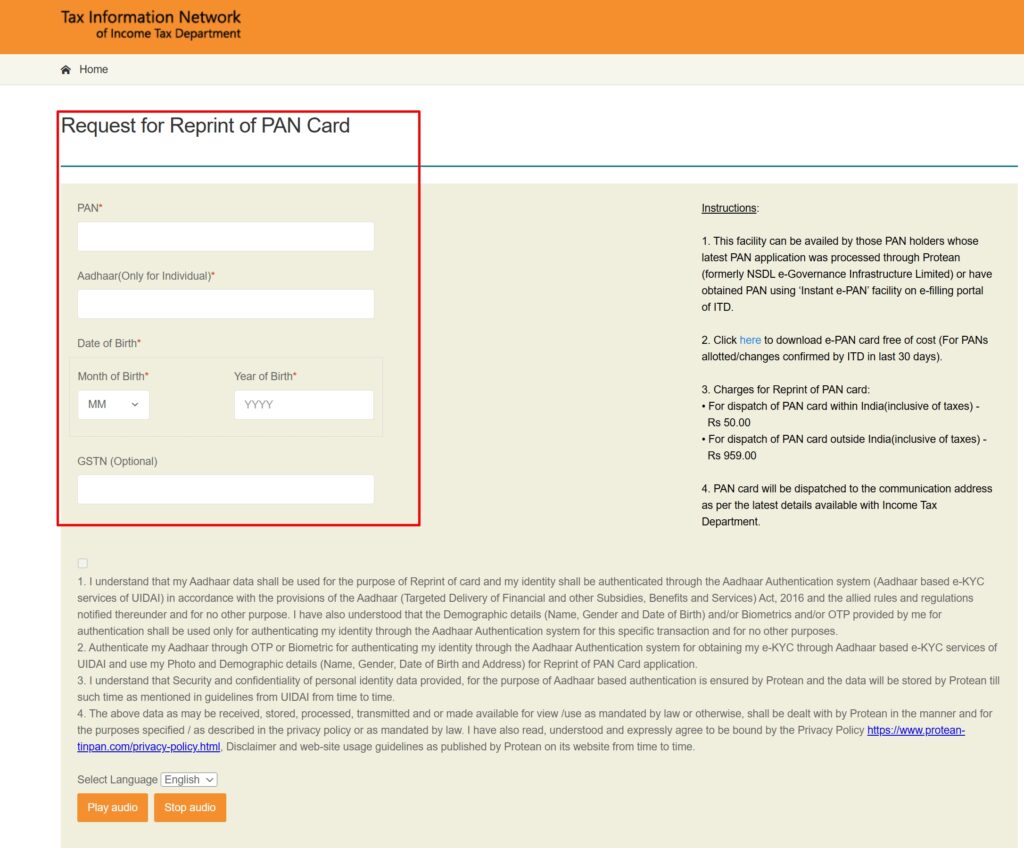Click the Aadhaar number input field
Screen dimensions: 1024x848
[x=225, y=304]
